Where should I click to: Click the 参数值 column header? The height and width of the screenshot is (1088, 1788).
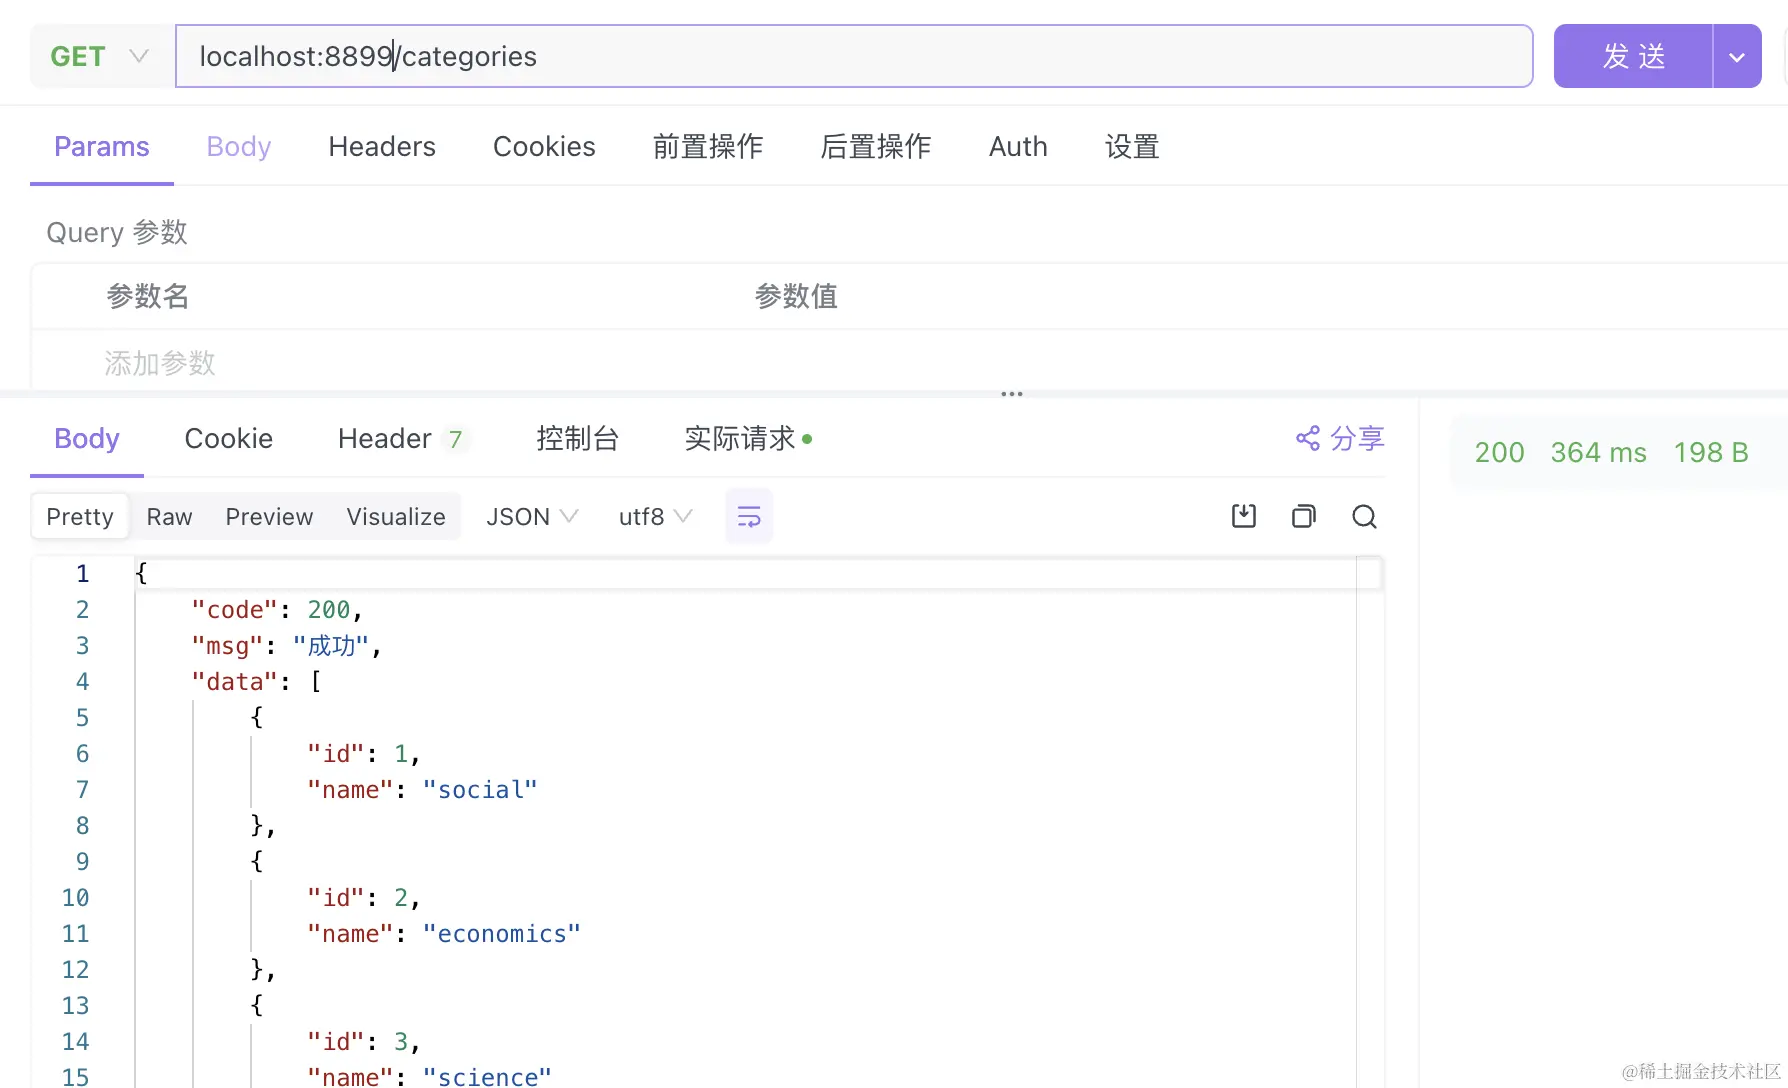click(x=796, y=296)
